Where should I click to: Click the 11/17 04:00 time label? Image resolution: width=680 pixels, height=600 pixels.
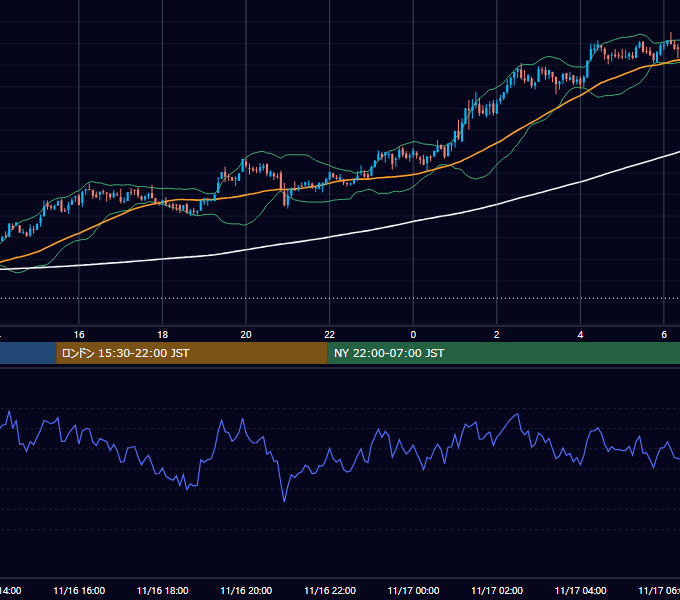(x=581, y=591)
